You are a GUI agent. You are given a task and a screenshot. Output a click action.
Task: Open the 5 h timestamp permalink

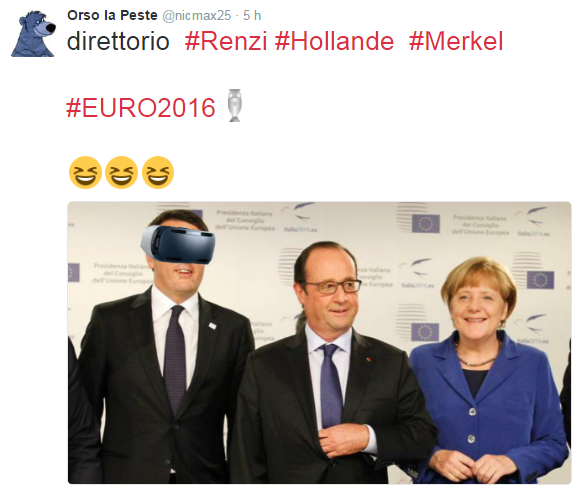click(252, 16)
